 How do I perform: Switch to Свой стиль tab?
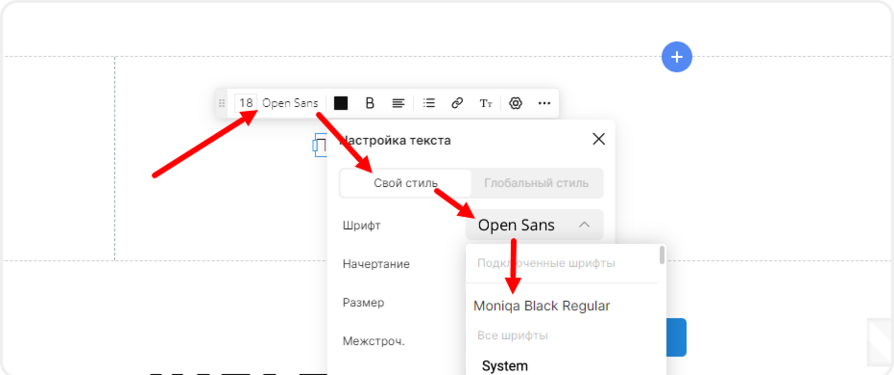(x=406, y=184)
